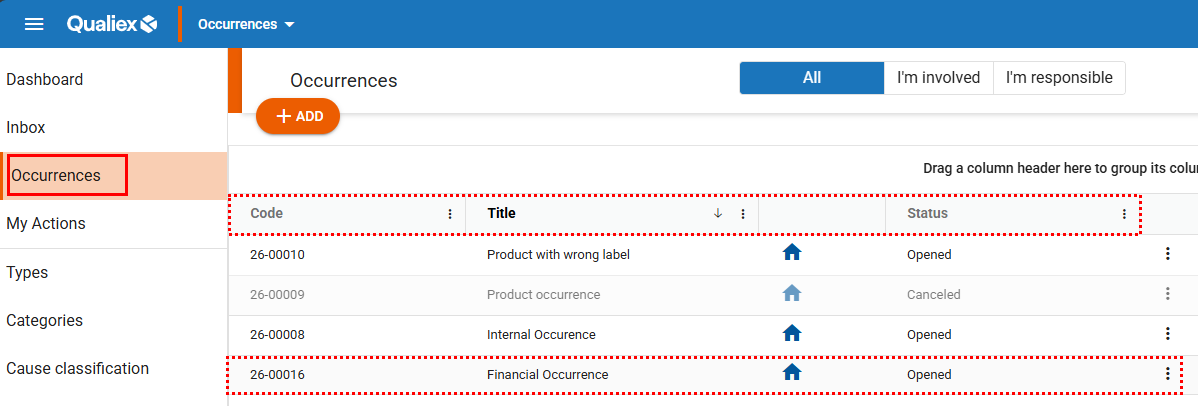Viewport: 1198px width, 406px height.
Task: Go to Dashboard in sidebar
Action: coord(45,80)
